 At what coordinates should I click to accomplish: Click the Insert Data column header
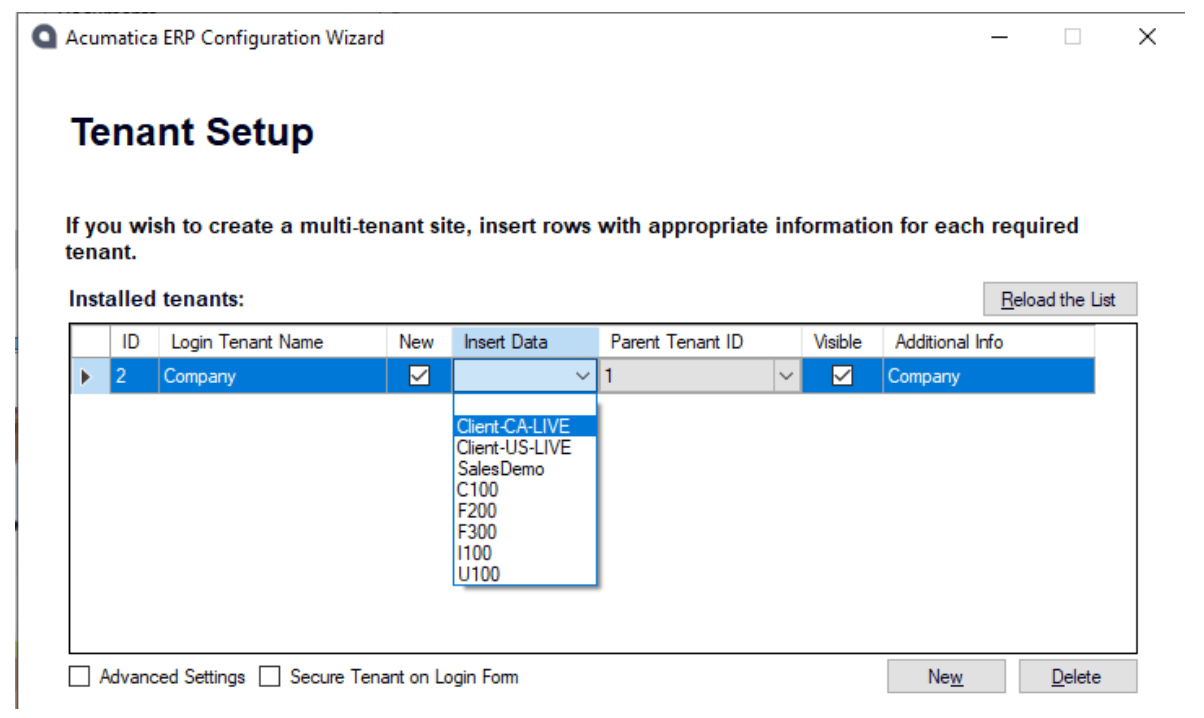point(525,342)
